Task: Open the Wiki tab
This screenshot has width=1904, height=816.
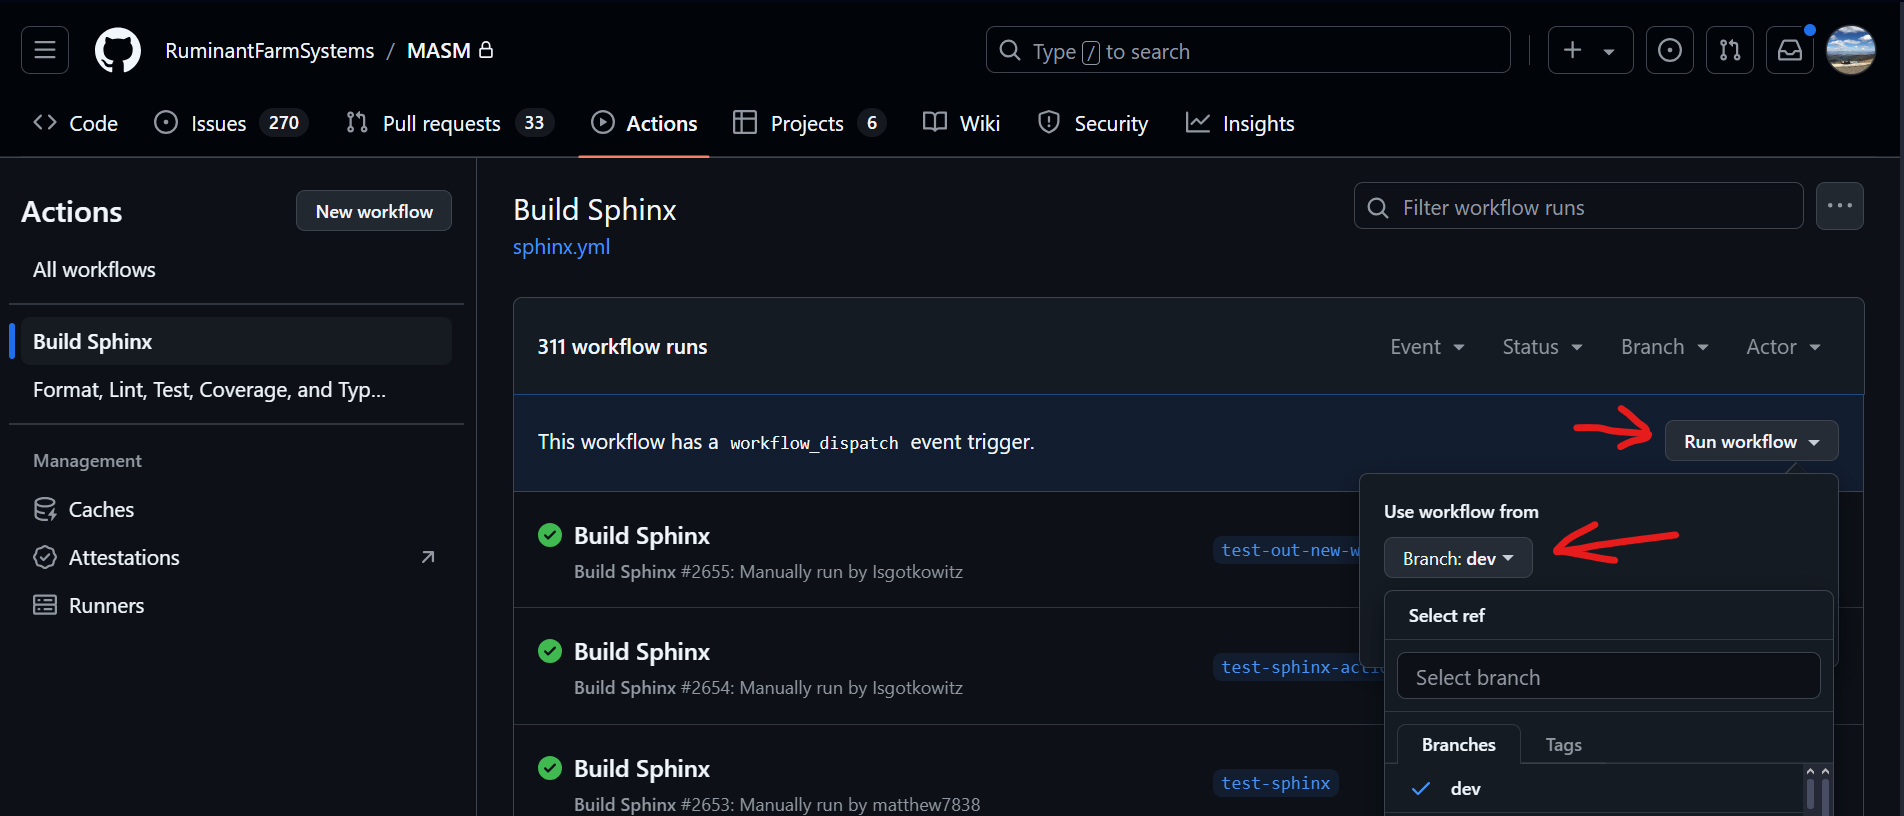Action: point(961,123)
